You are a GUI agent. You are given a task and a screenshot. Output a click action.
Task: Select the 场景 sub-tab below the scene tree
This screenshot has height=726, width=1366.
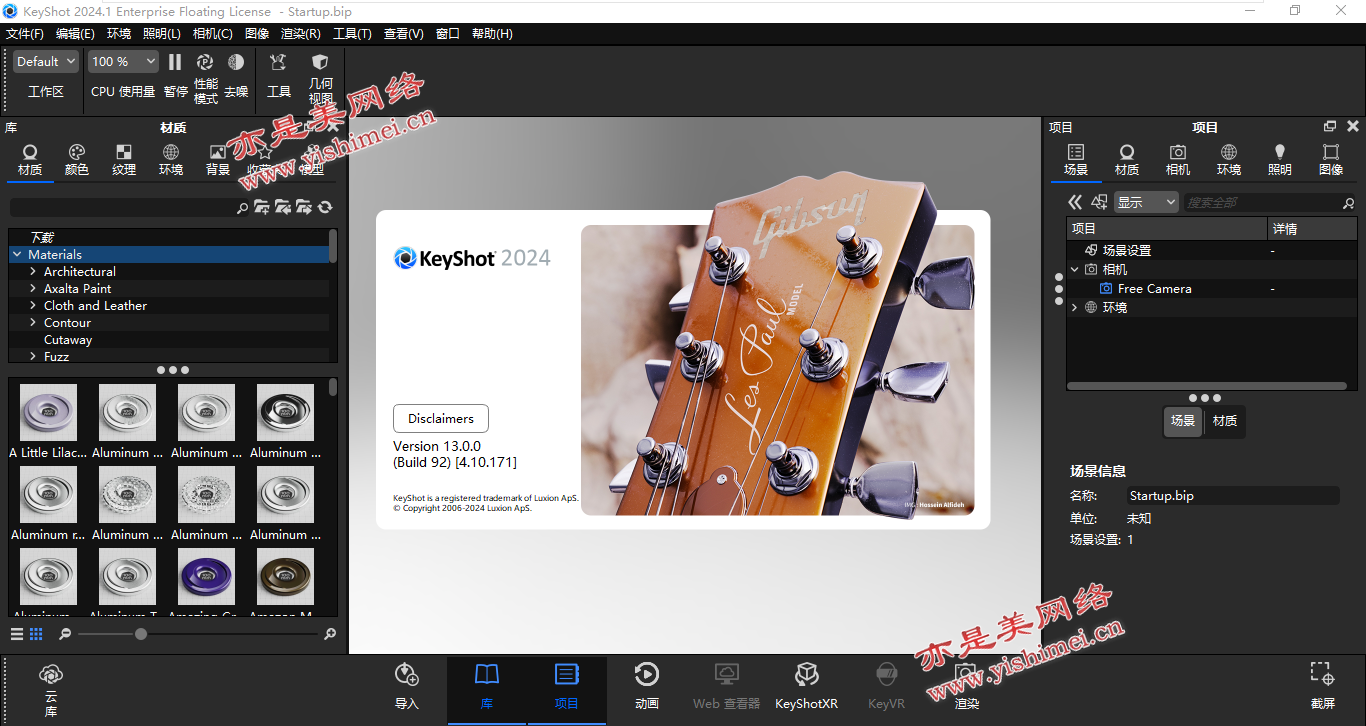[x=1183, y=421]
